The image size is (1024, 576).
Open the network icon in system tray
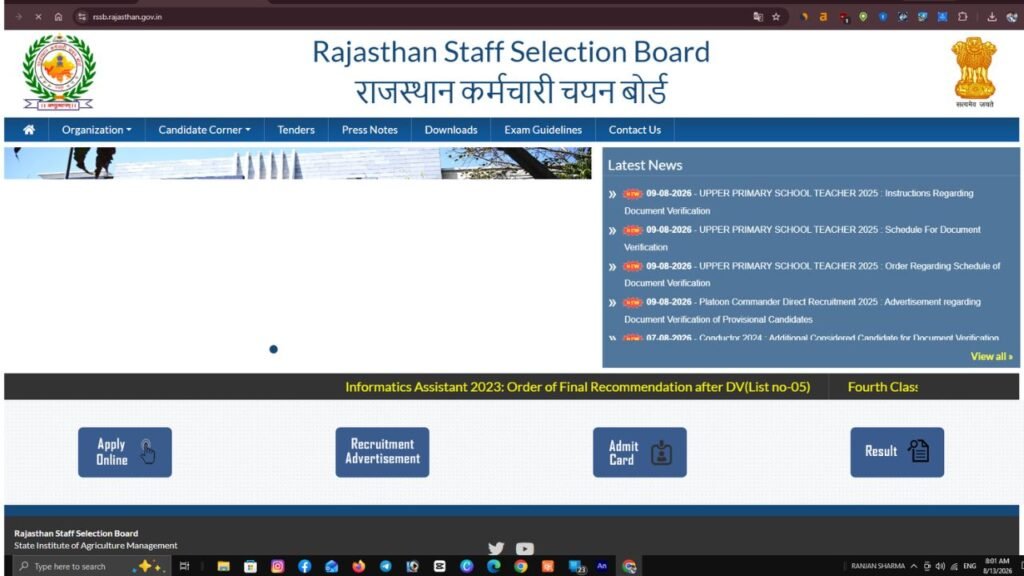point(954,566)
